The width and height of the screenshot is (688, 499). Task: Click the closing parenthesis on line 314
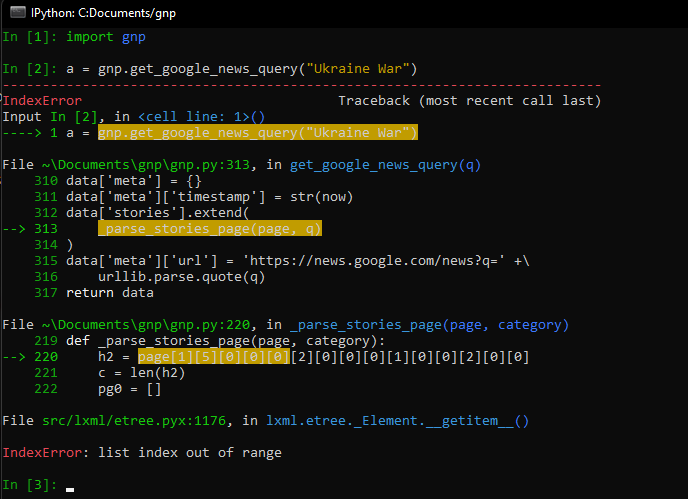tap(70, 245)
